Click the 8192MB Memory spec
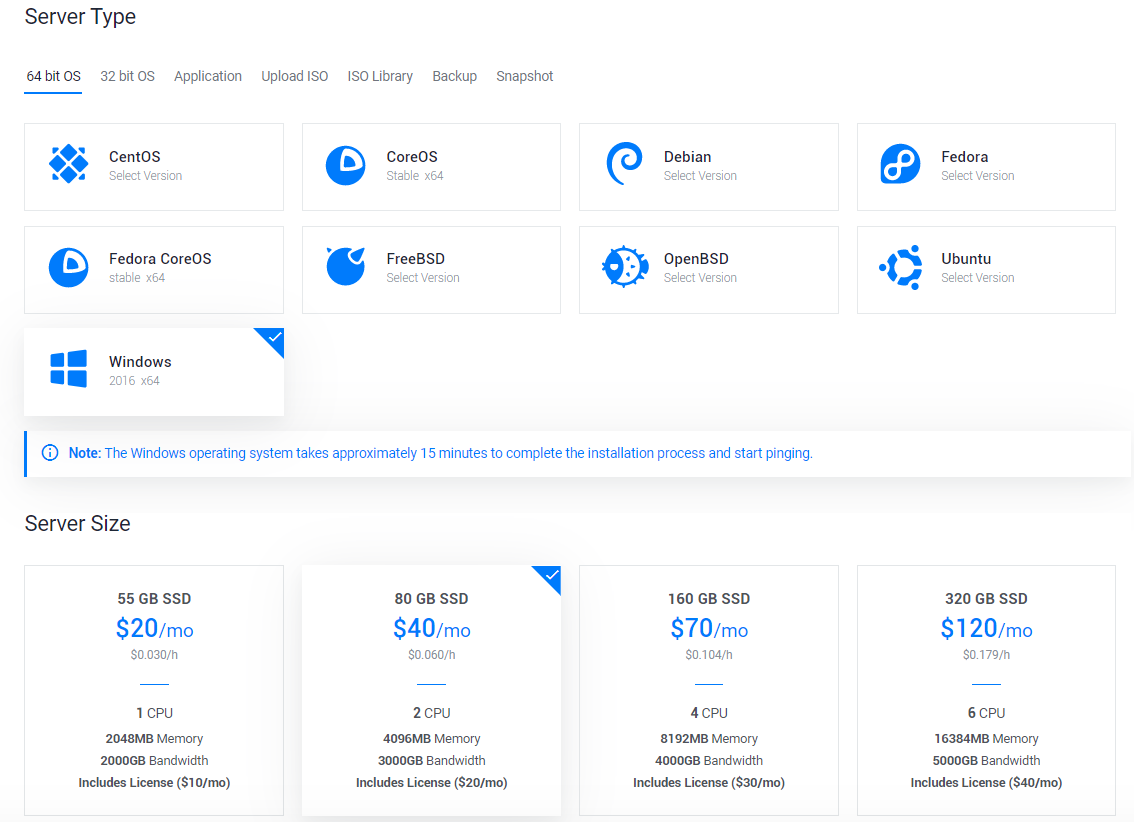1134x822 pixels. pyautogui.click(x=709, y=739)
